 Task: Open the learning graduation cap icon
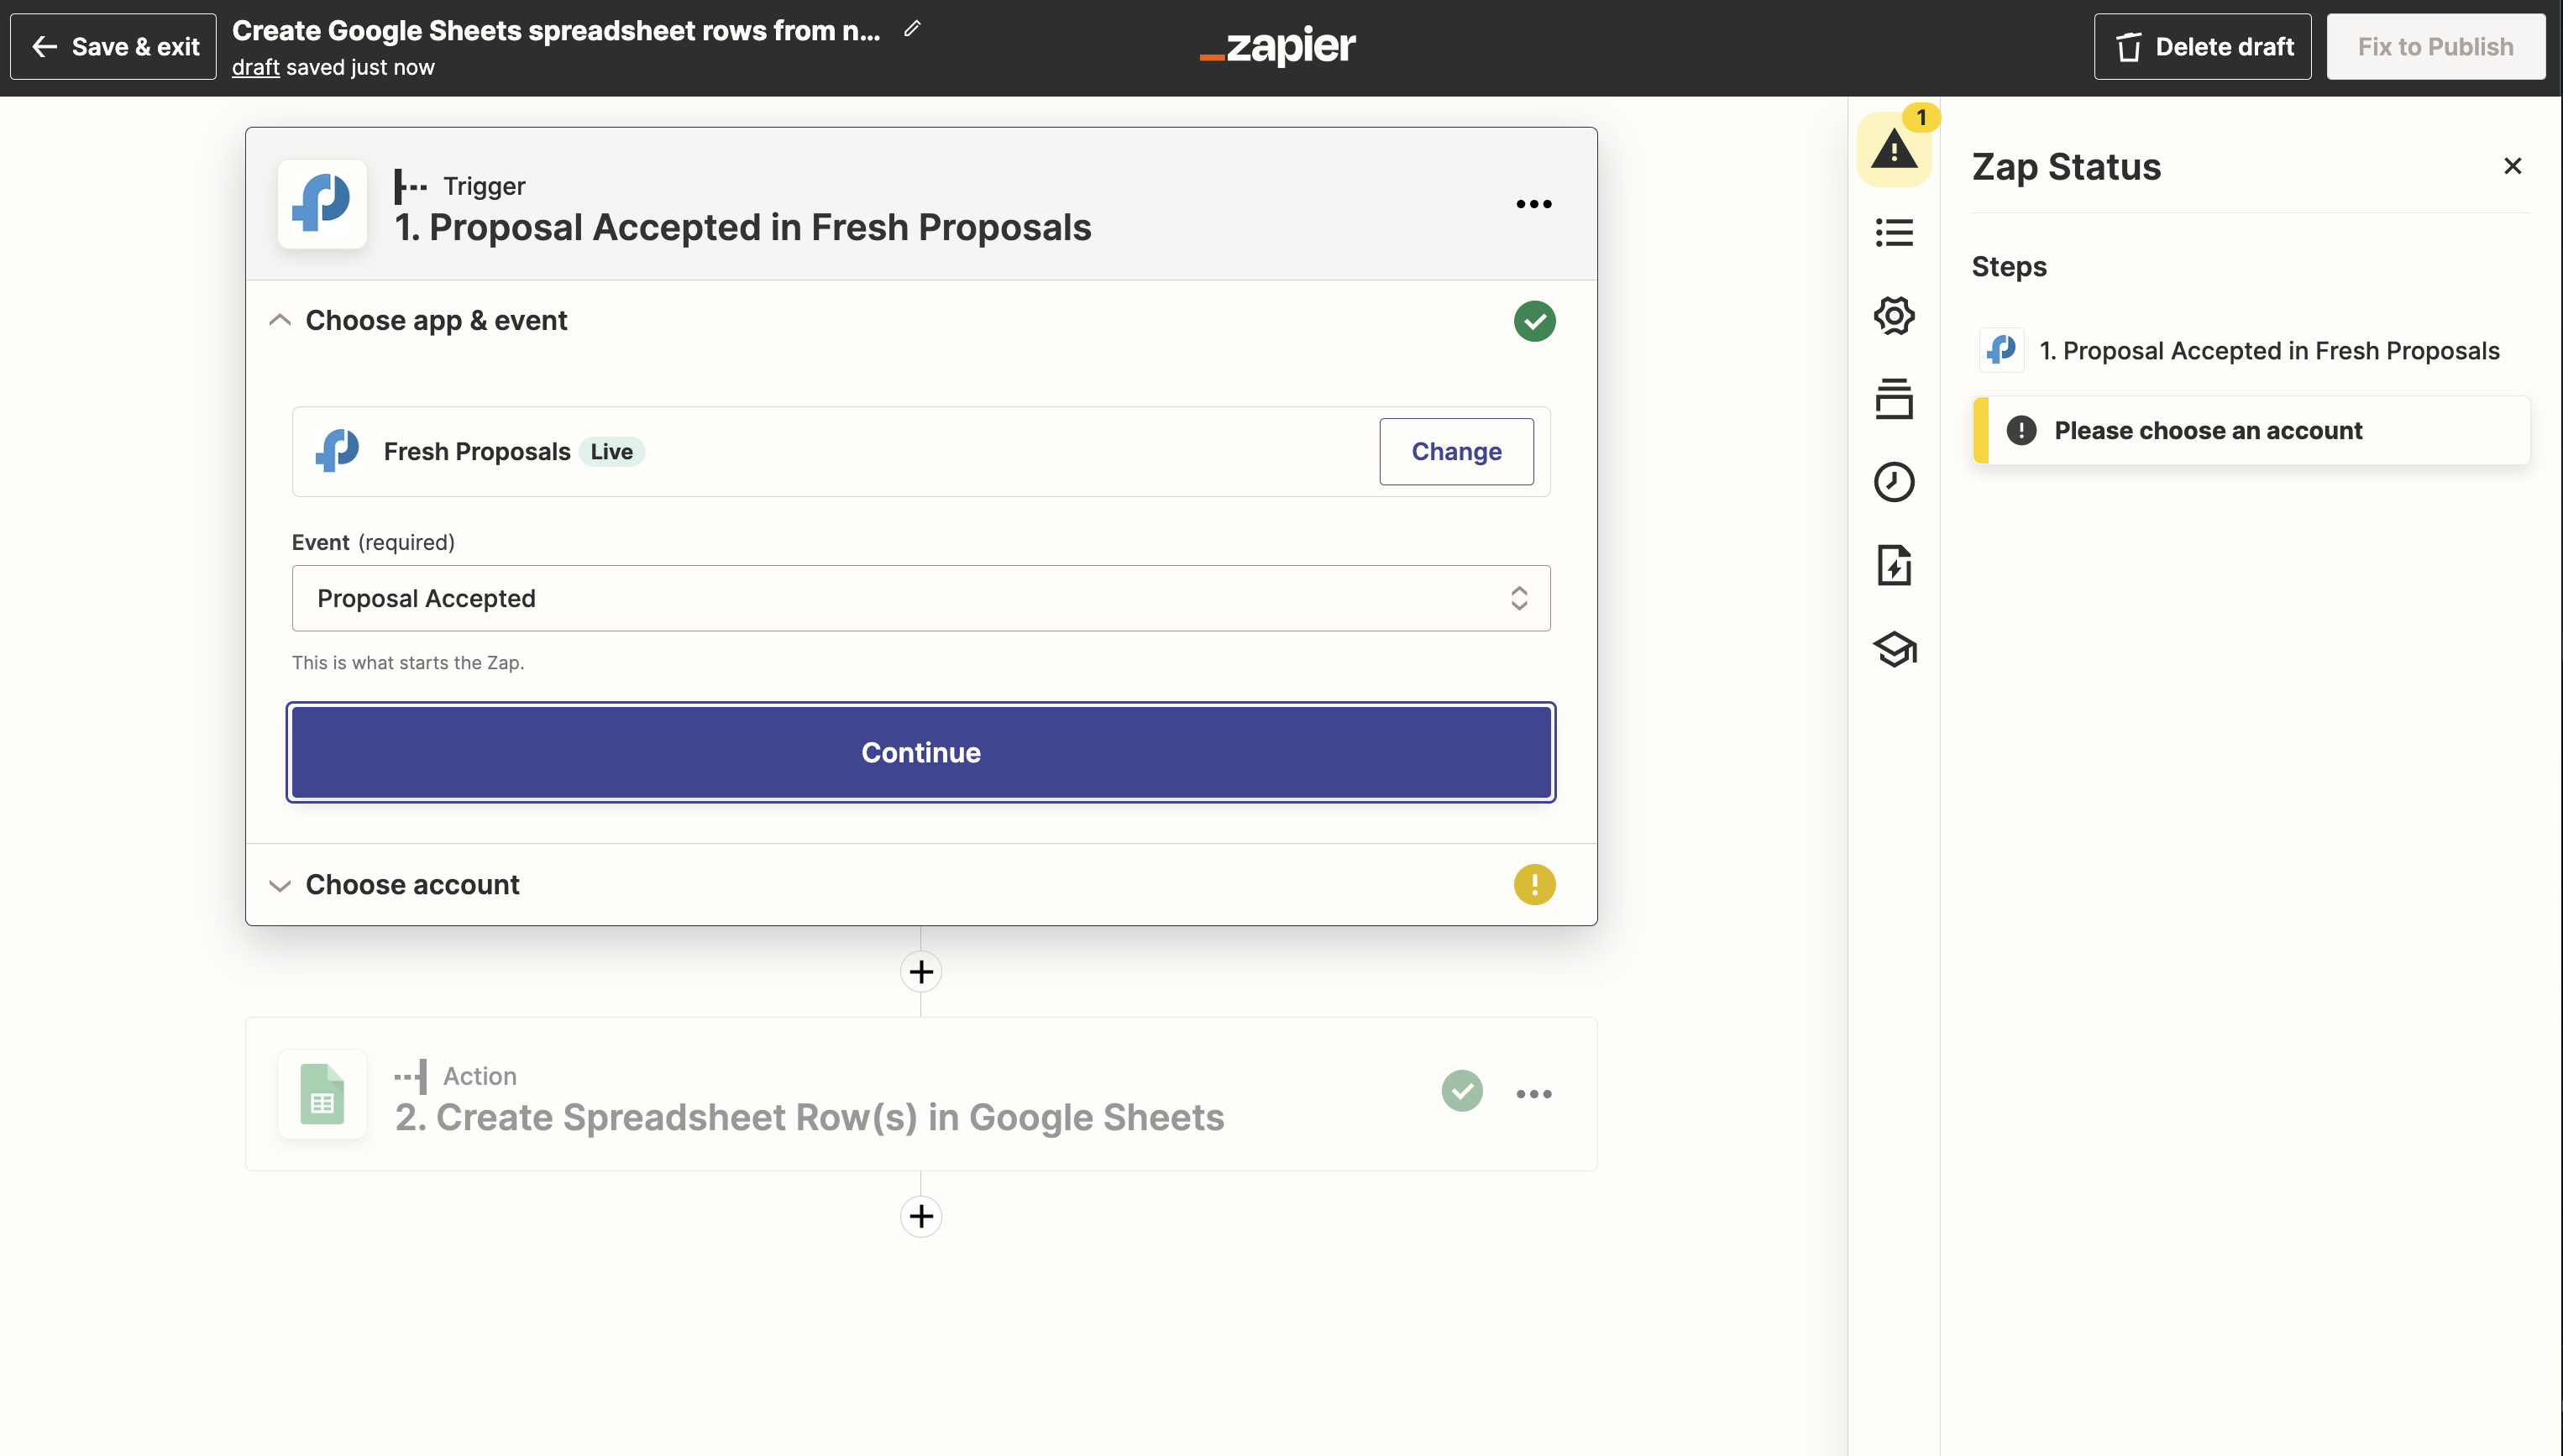pos(1893,650)
